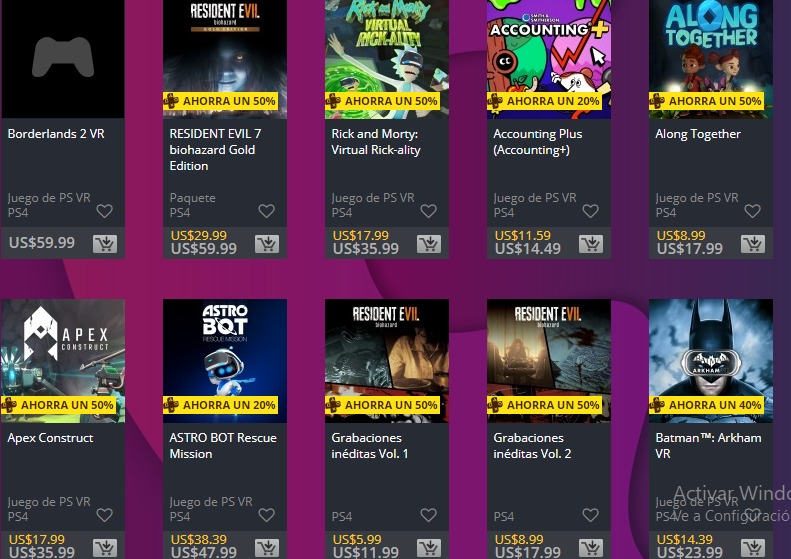Add Grabaciones inéditas Vol. 2 to cart
This screenshot has width=791, height=559.
(591, 548)
